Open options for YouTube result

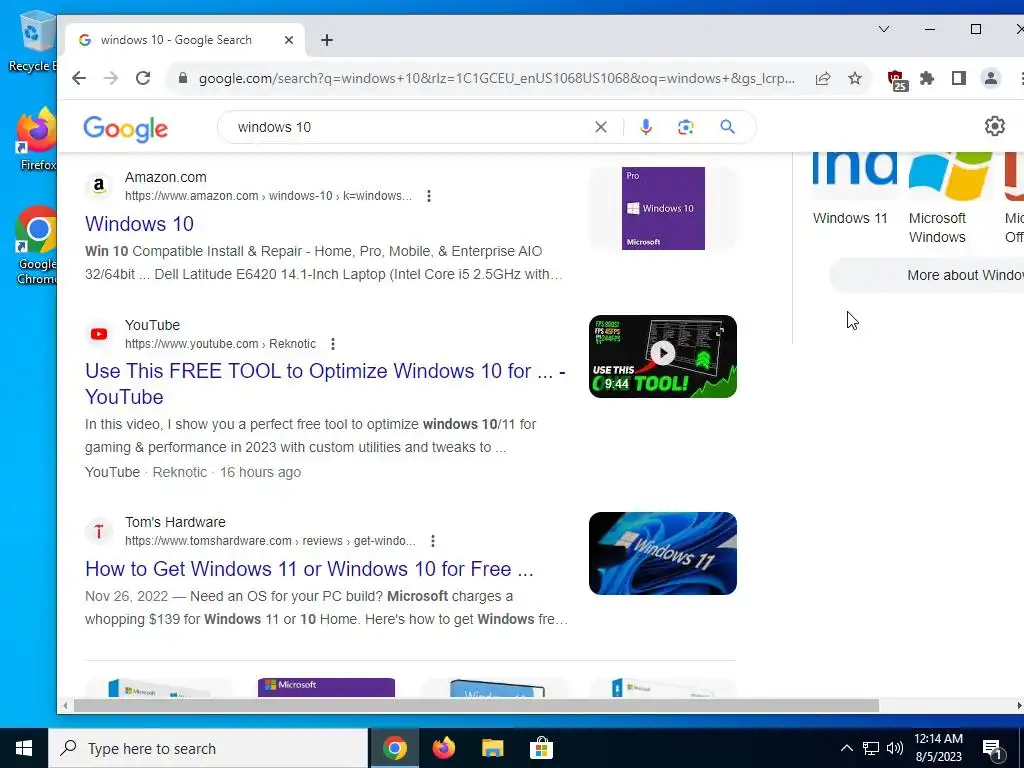coord(333,344)
